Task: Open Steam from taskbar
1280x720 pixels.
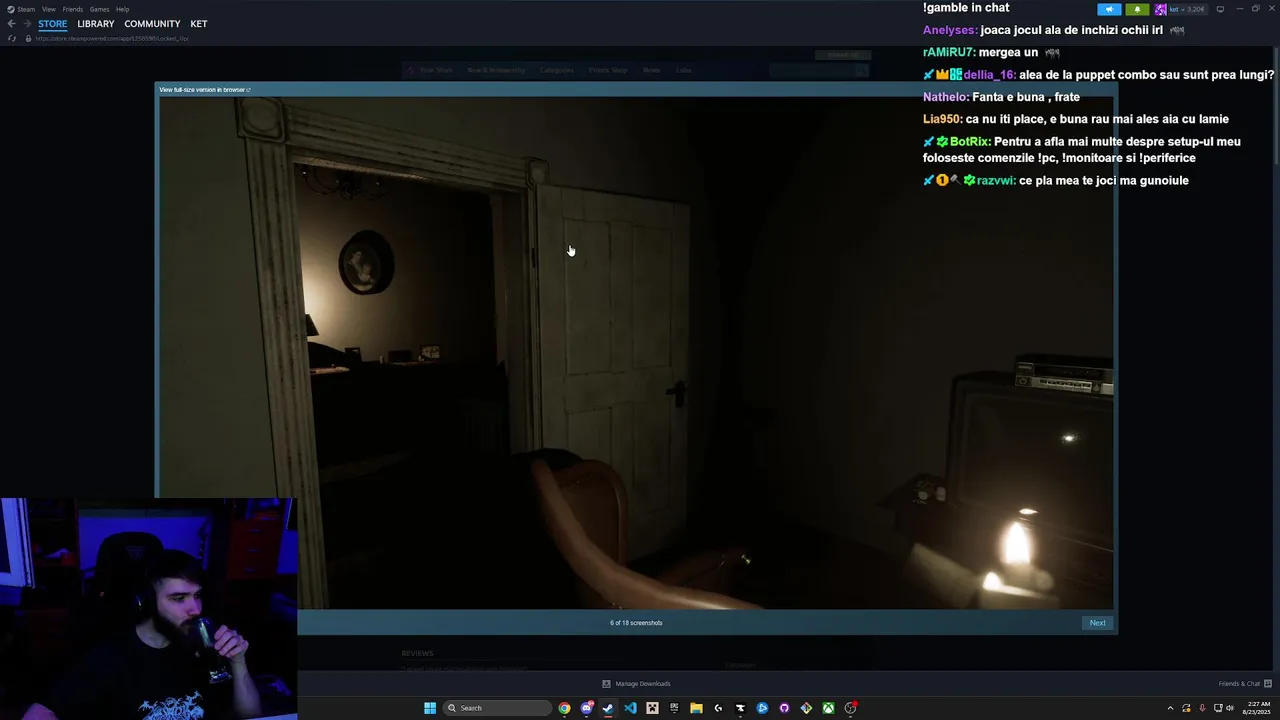Action: [x=608, y=708]
